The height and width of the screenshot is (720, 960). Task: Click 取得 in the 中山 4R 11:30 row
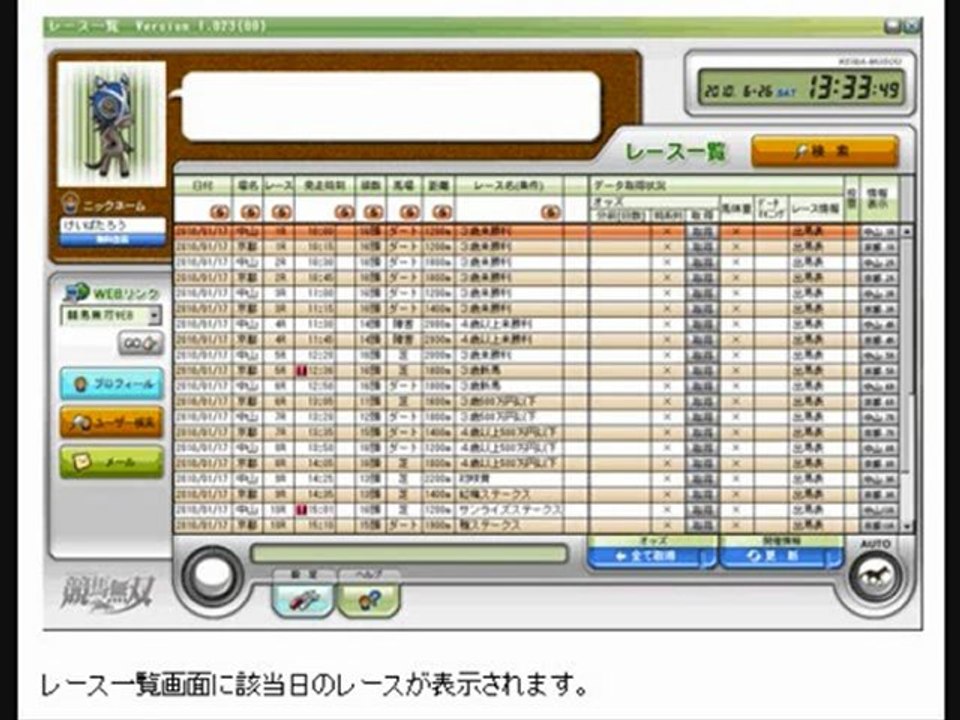coord(702,324)
